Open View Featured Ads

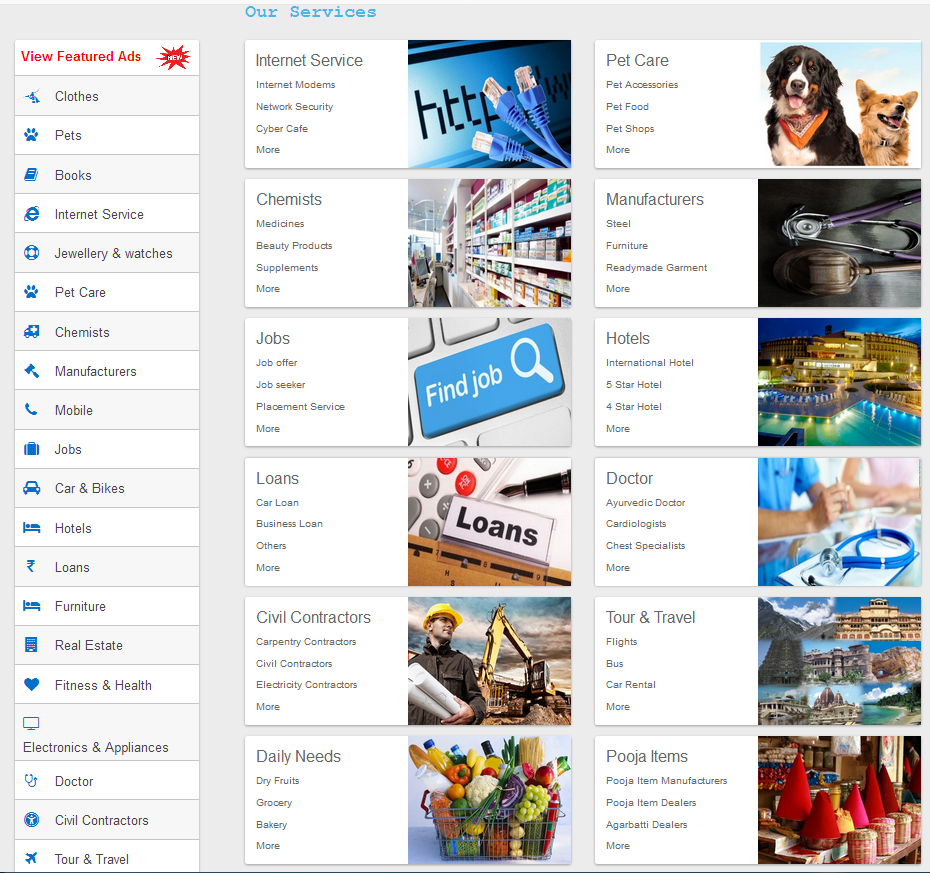[81, 57]
